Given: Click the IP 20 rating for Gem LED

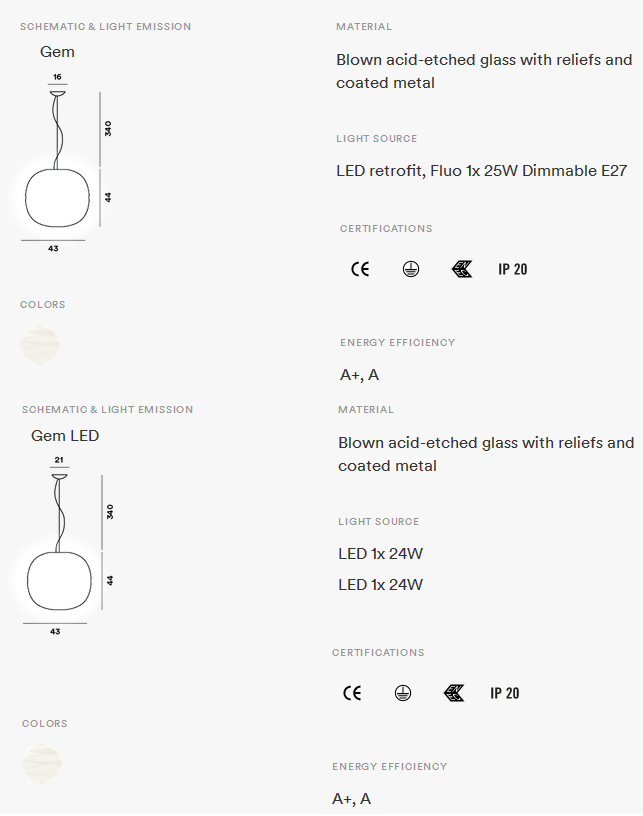Looking at the screenshot, I should pos(505,693).
